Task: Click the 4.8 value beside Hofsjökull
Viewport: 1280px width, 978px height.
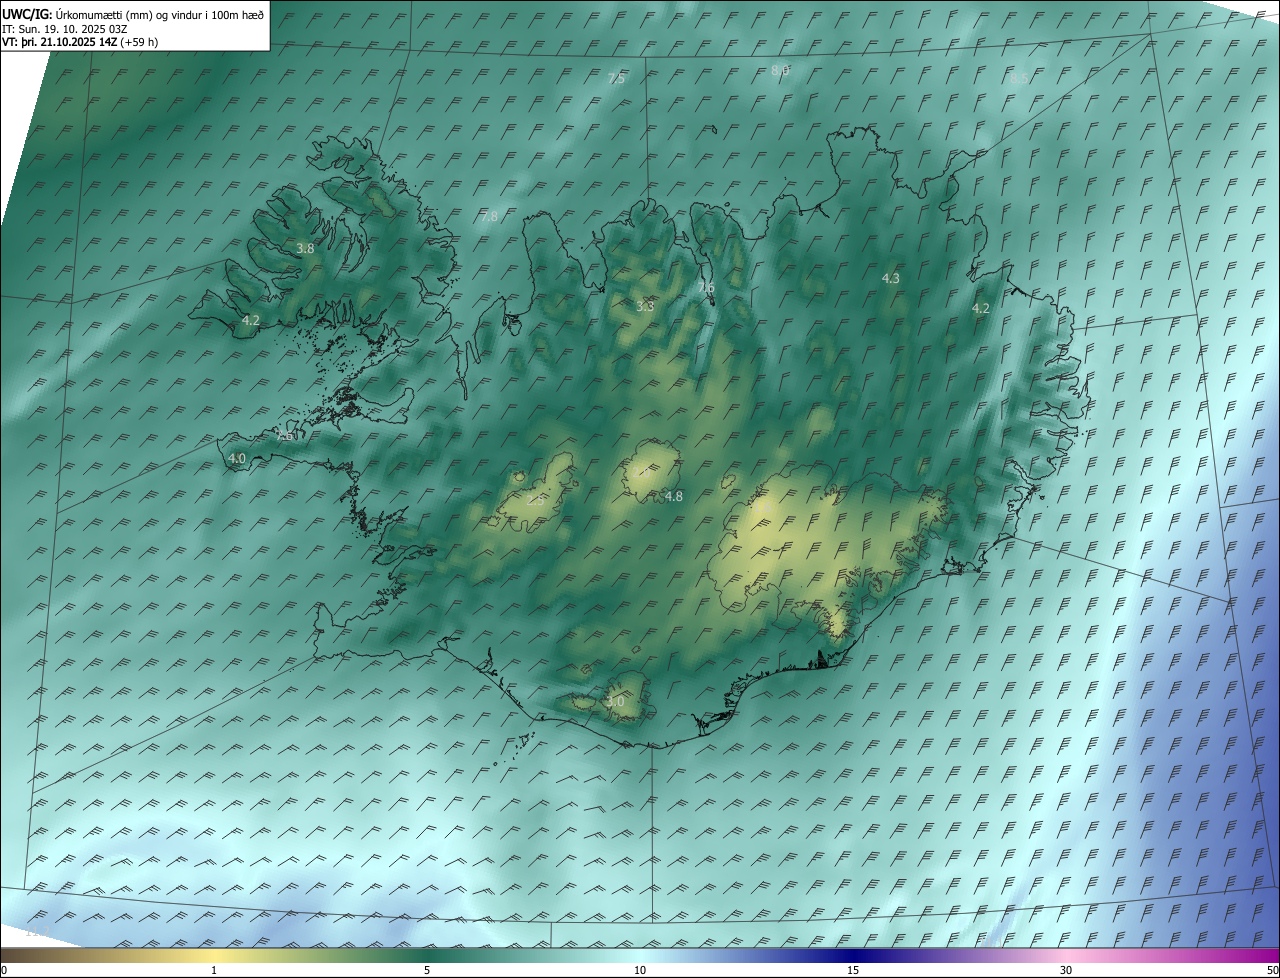Action: tap(674, 496)
